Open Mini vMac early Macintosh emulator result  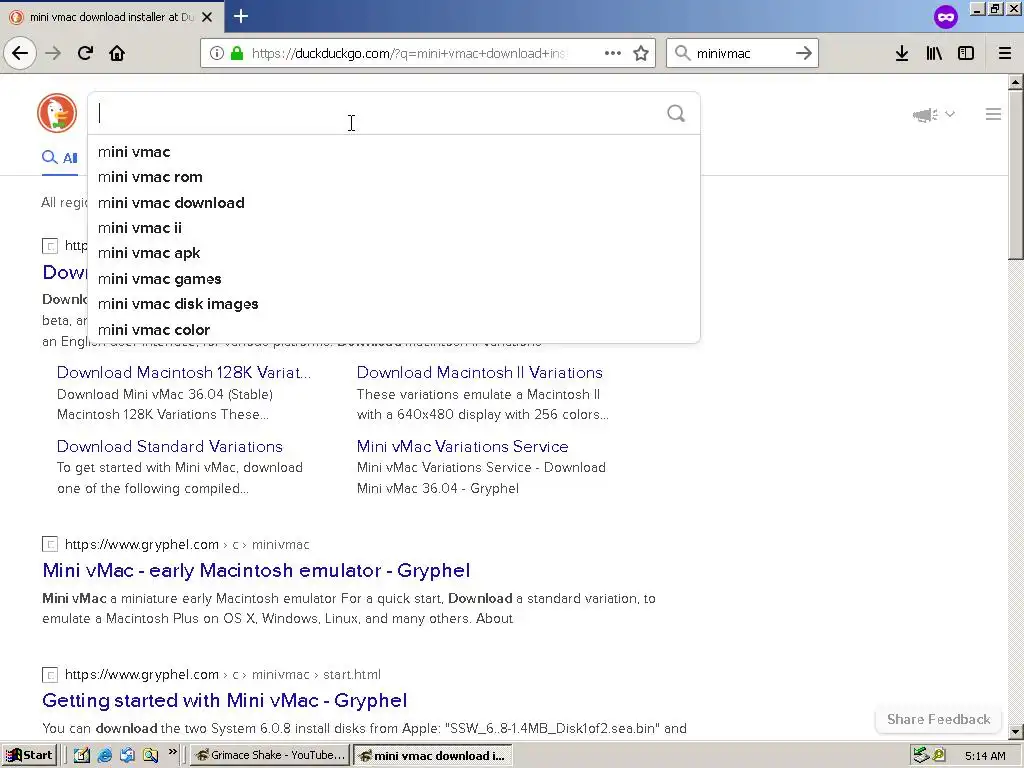[256, 570]
